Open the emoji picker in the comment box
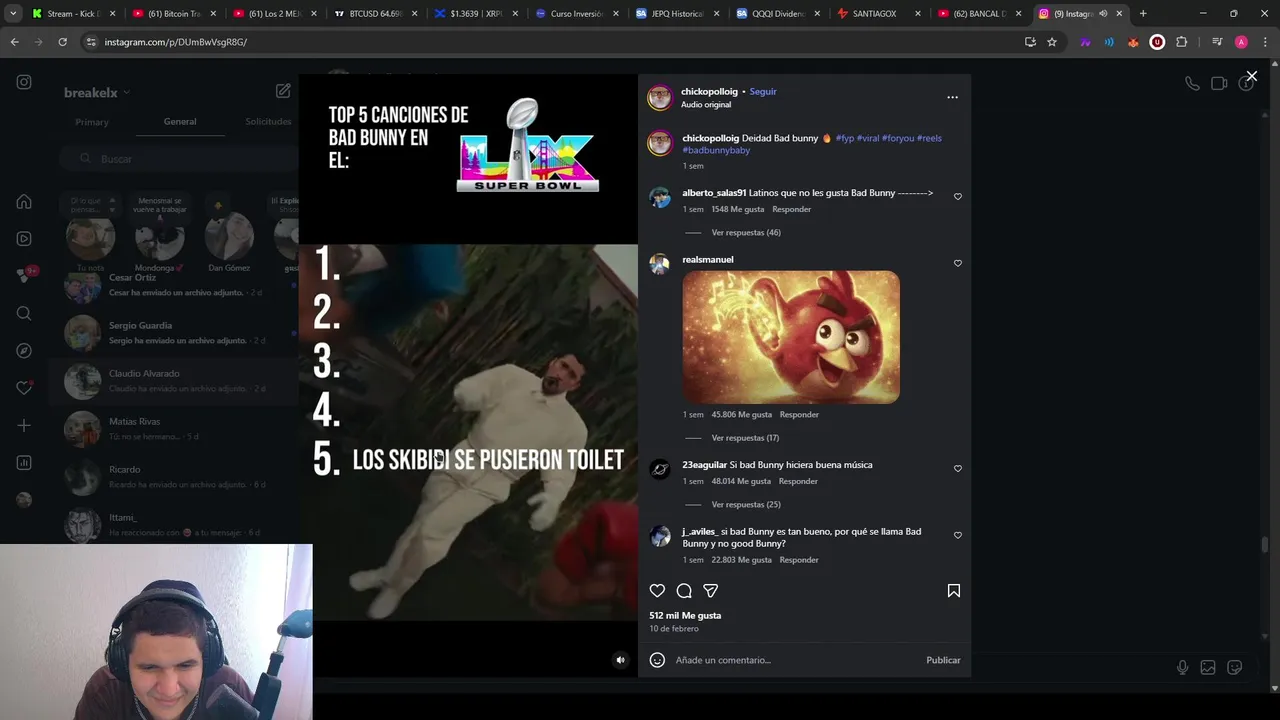This screenshot has width=1280, height=720. (x=657, y=660)
